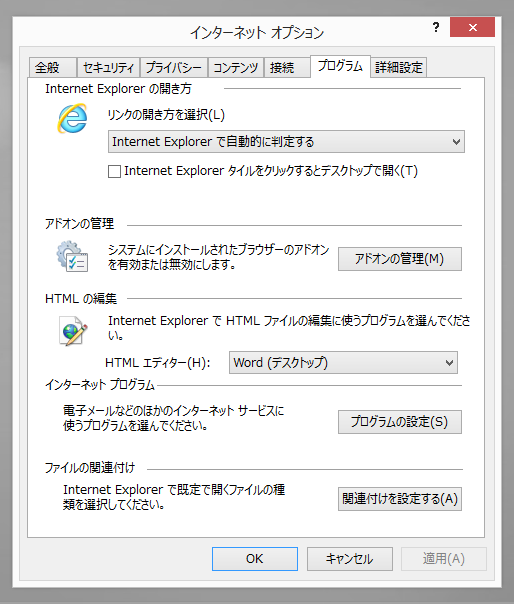Confirm with the OK button
This screenshot has height=604, width=514.
[x=255, y=559]
